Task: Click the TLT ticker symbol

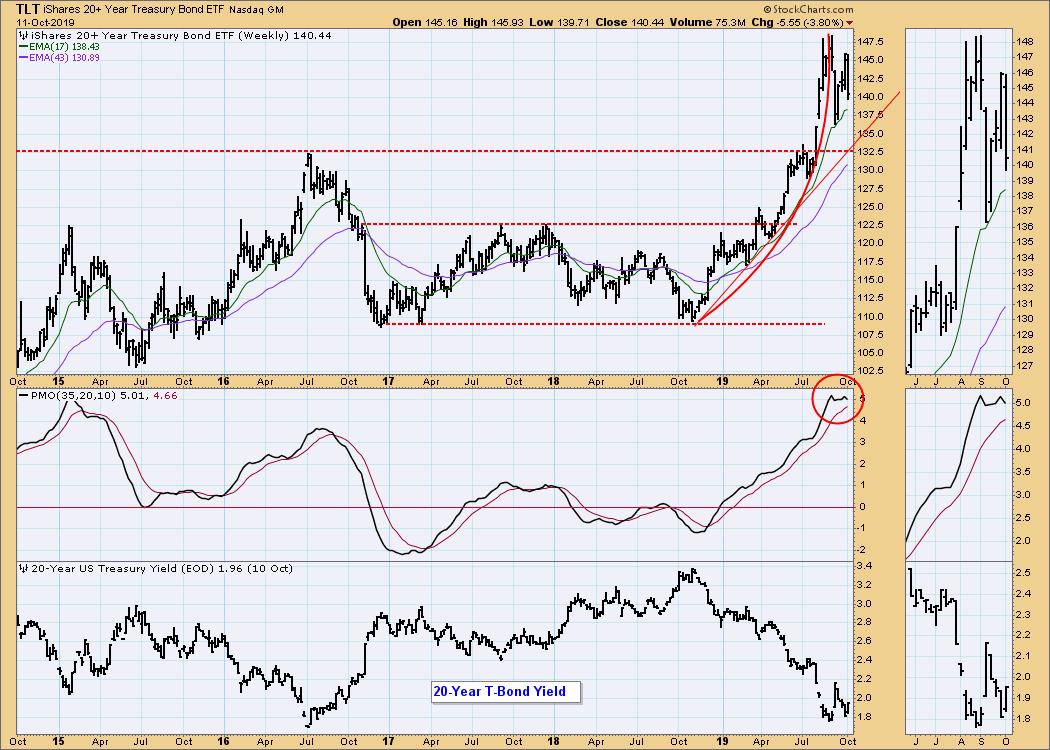Action: tap(27, 9)
